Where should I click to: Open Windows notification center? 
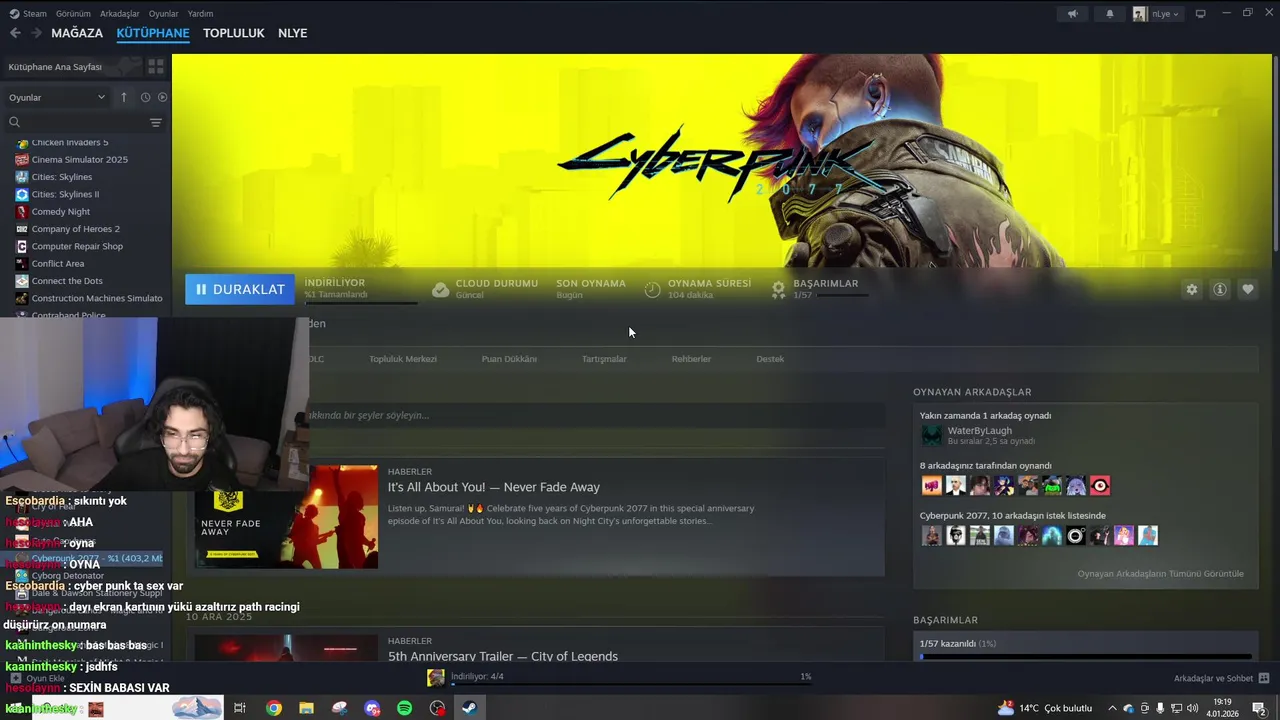tap(1259, 708)
